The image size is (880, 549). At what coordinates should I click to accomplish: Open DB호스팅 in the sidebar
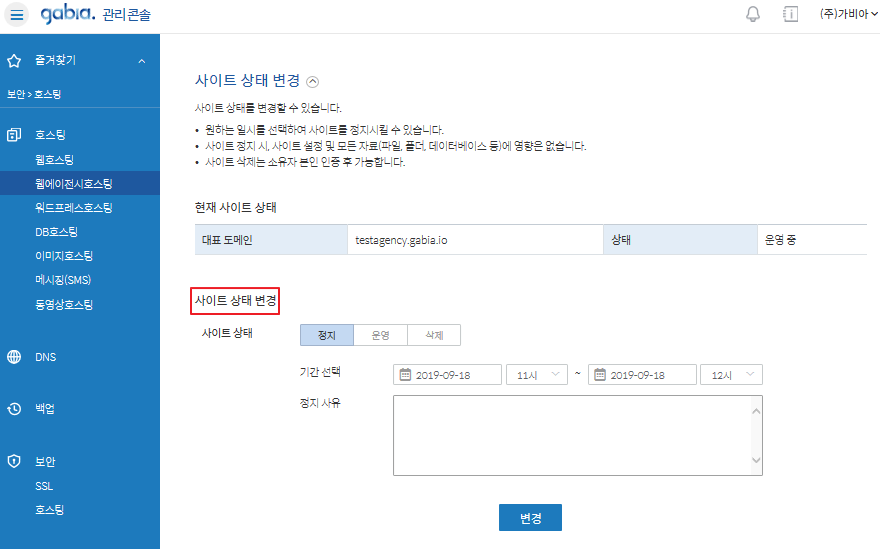coord(56,232)
